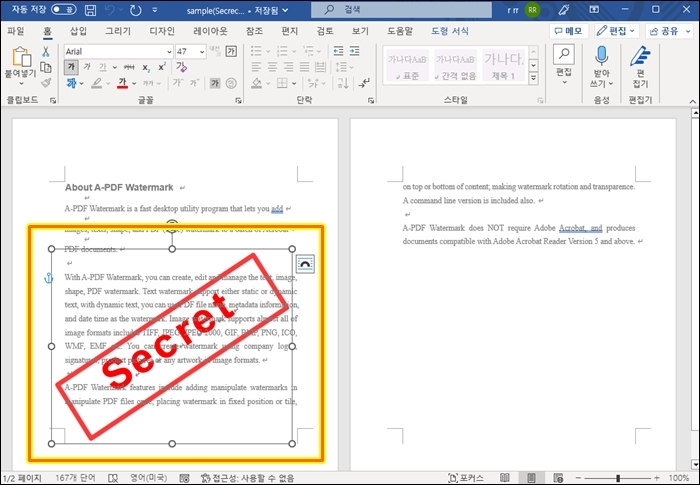Expand the underline style dropdown arrow
Image resolution: width=700 pixels, height=485 pixels.
[x=115, y=68]
